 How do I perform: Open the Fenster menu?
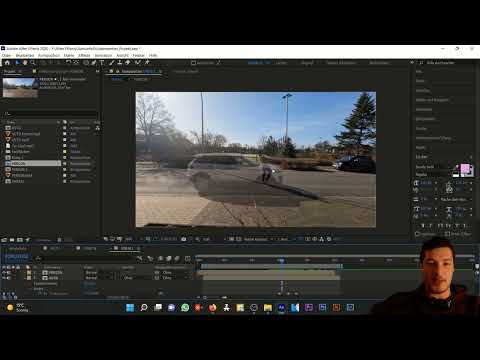tap(138, 55)
